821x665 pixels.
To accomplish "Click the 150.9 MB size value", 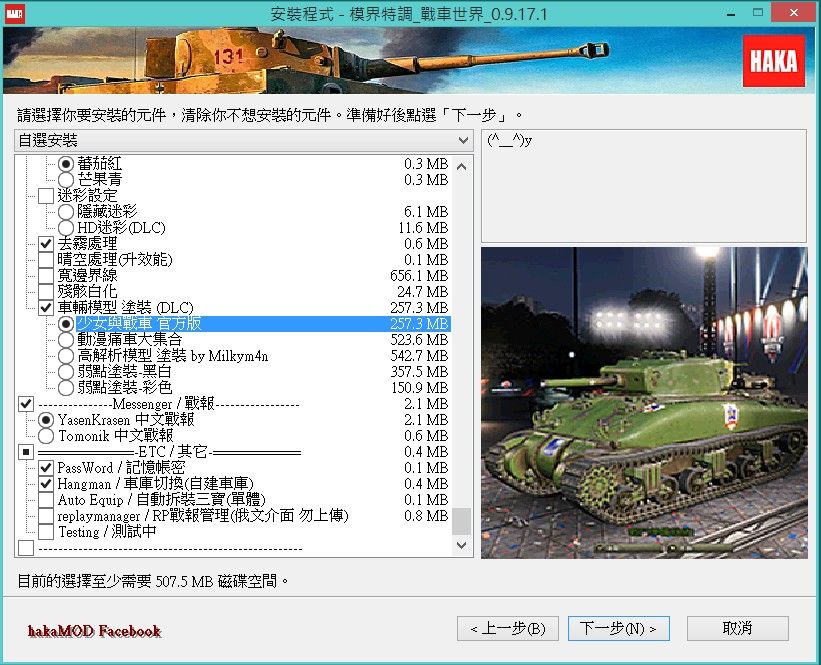I will click(419, 388).
